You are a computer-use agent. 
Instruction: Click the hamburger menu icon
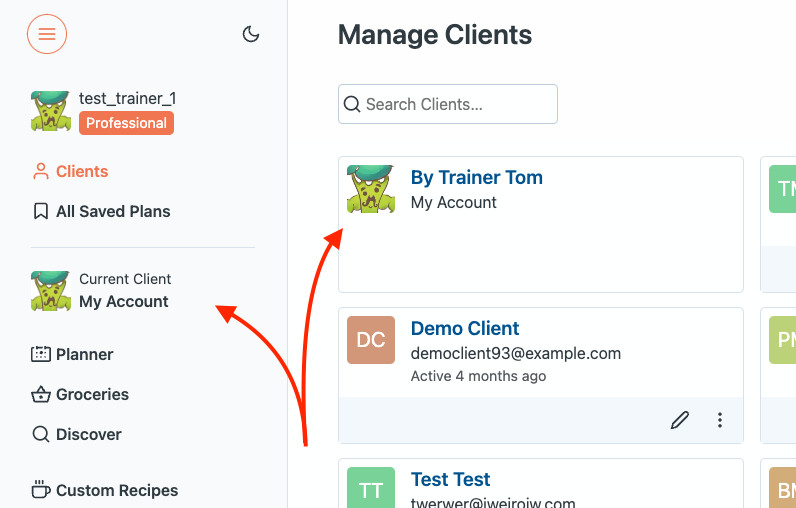click(47, 34)
